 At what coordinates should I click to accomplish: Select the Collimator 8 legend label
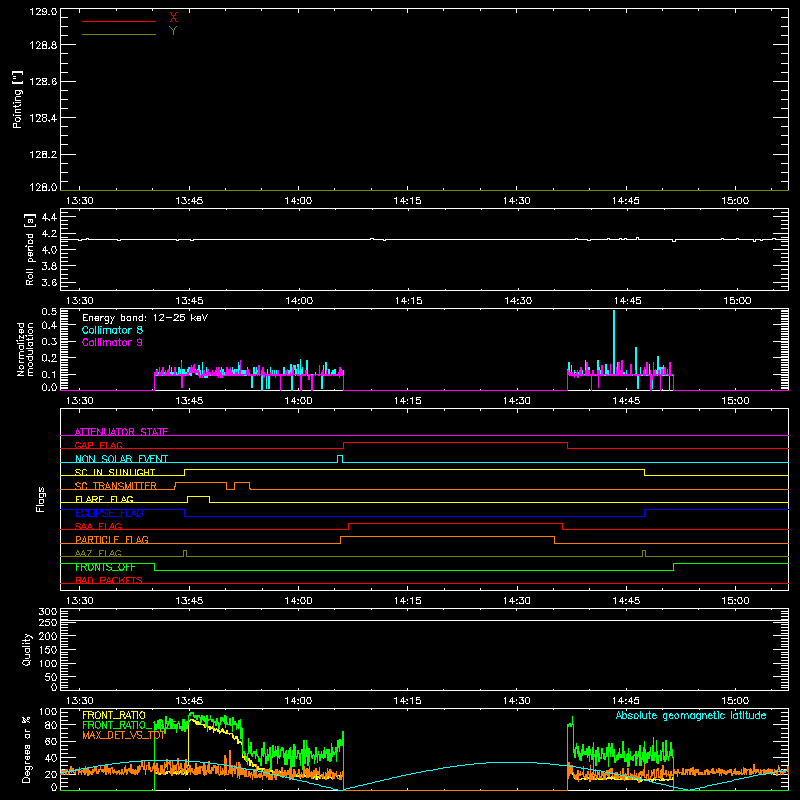tap(112, 330)
